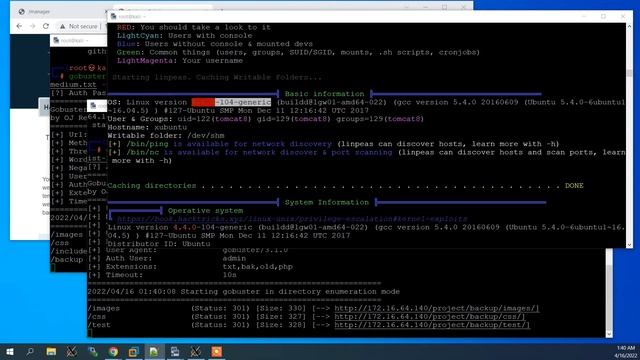Click 'Starting gobuster in directory enumeration' line
The image size is (640, 360).
tap(243, 292)
